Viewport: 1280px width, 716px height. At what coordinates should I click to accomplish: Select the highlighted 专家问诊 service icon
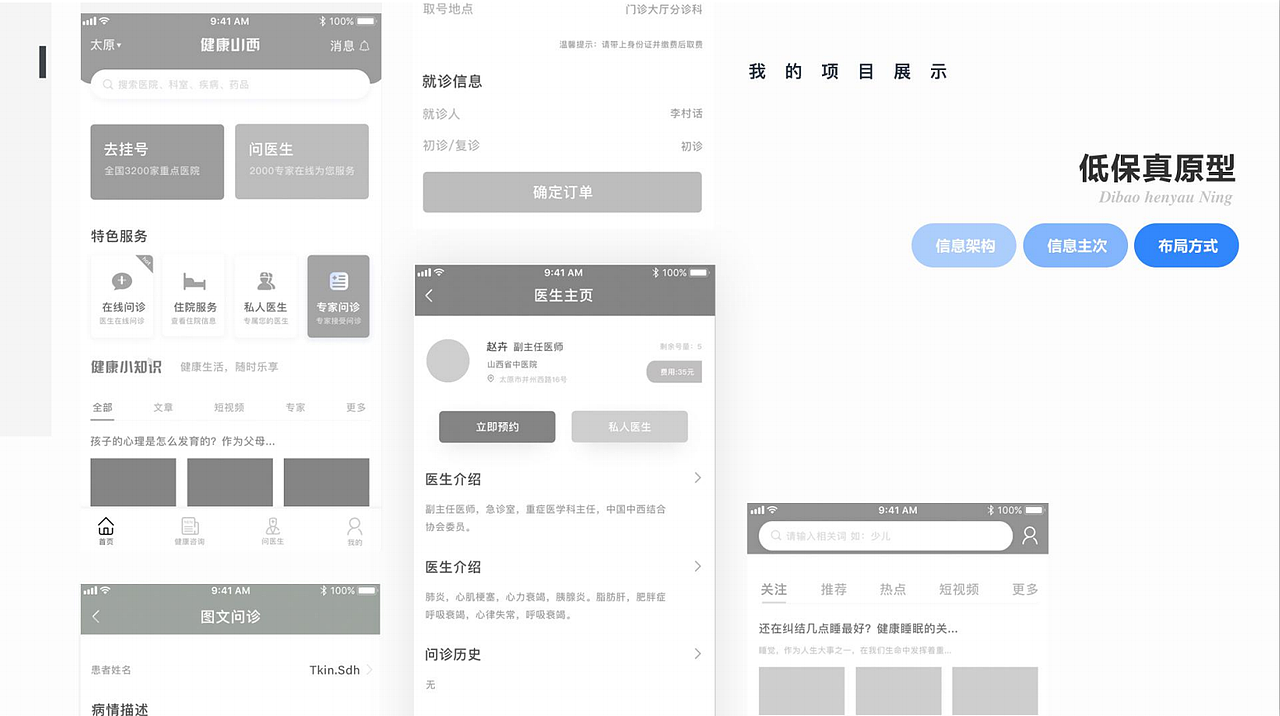pos(338,295)
